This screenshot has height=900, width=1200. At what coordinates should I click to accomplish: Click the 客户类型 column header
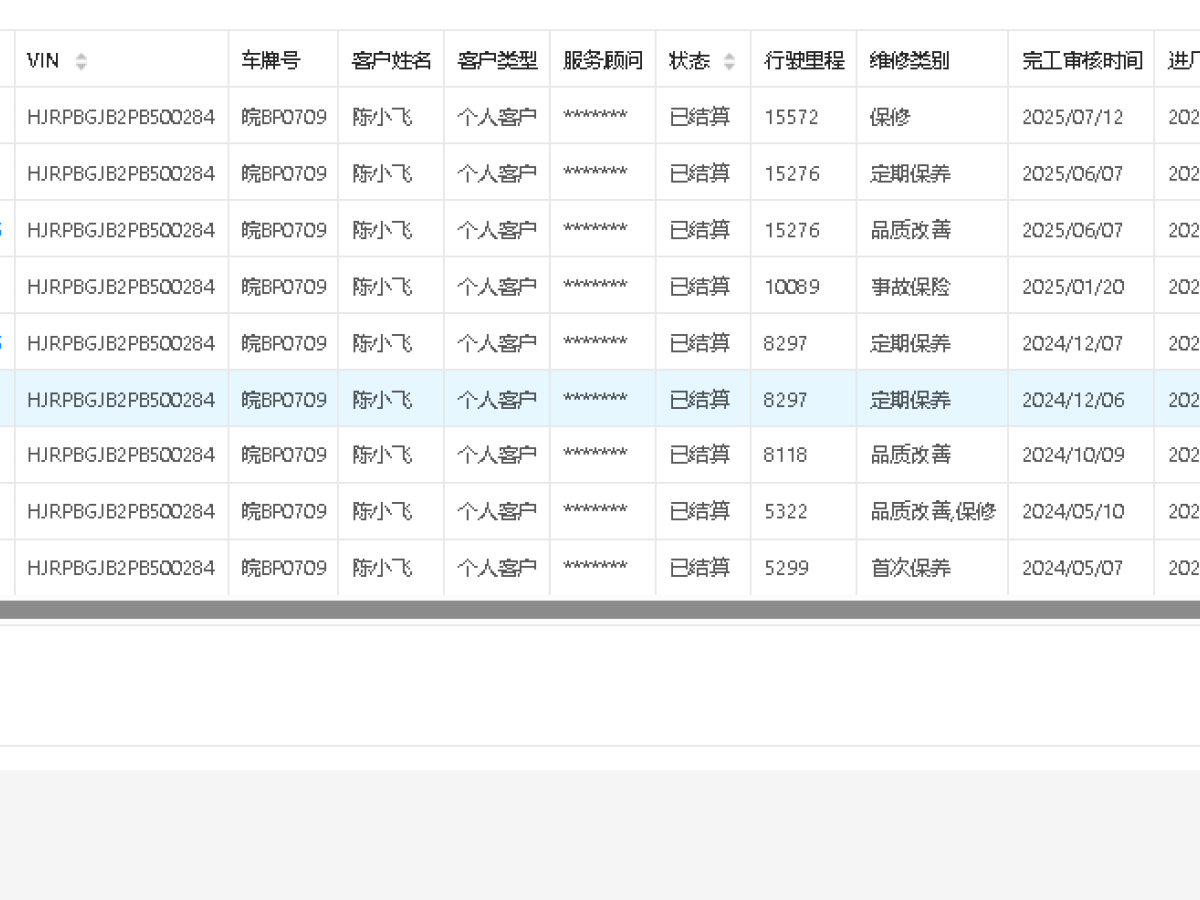tap(497, 61)
